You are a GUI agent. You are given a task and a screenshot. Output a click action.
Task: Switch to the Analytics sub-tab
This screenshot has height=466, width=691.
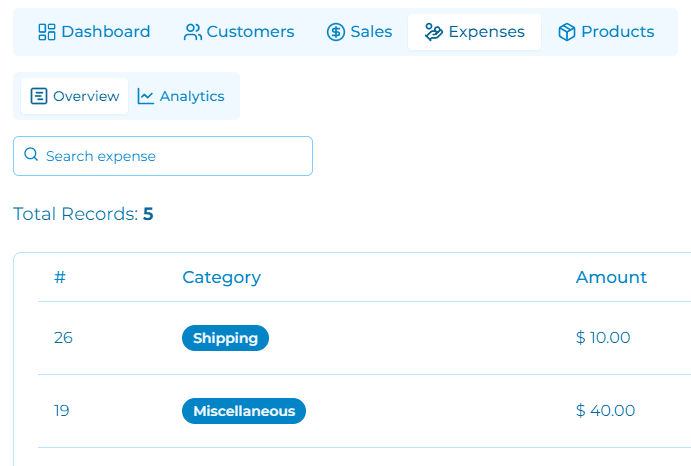coord(181,96)
